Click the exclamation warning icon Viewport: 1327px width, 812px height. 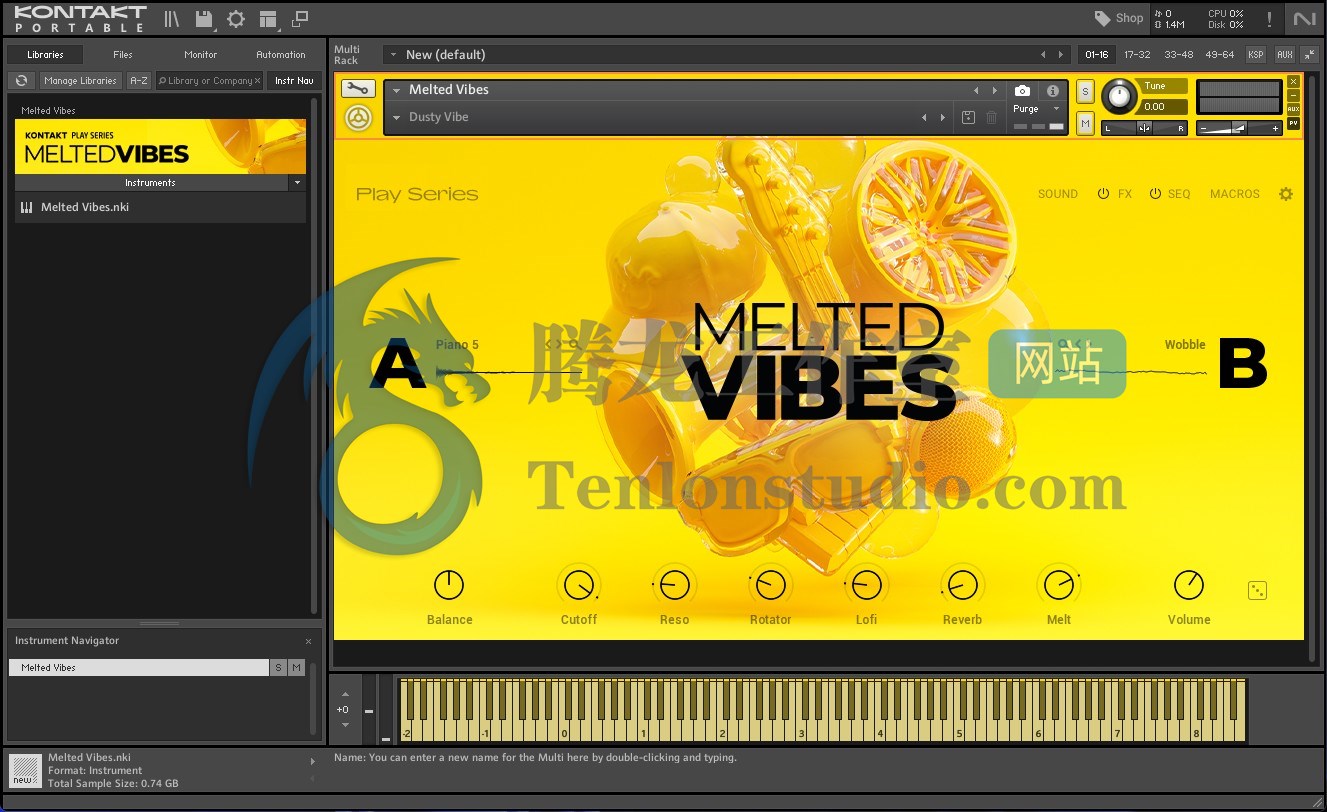(x=1269, y=19)
